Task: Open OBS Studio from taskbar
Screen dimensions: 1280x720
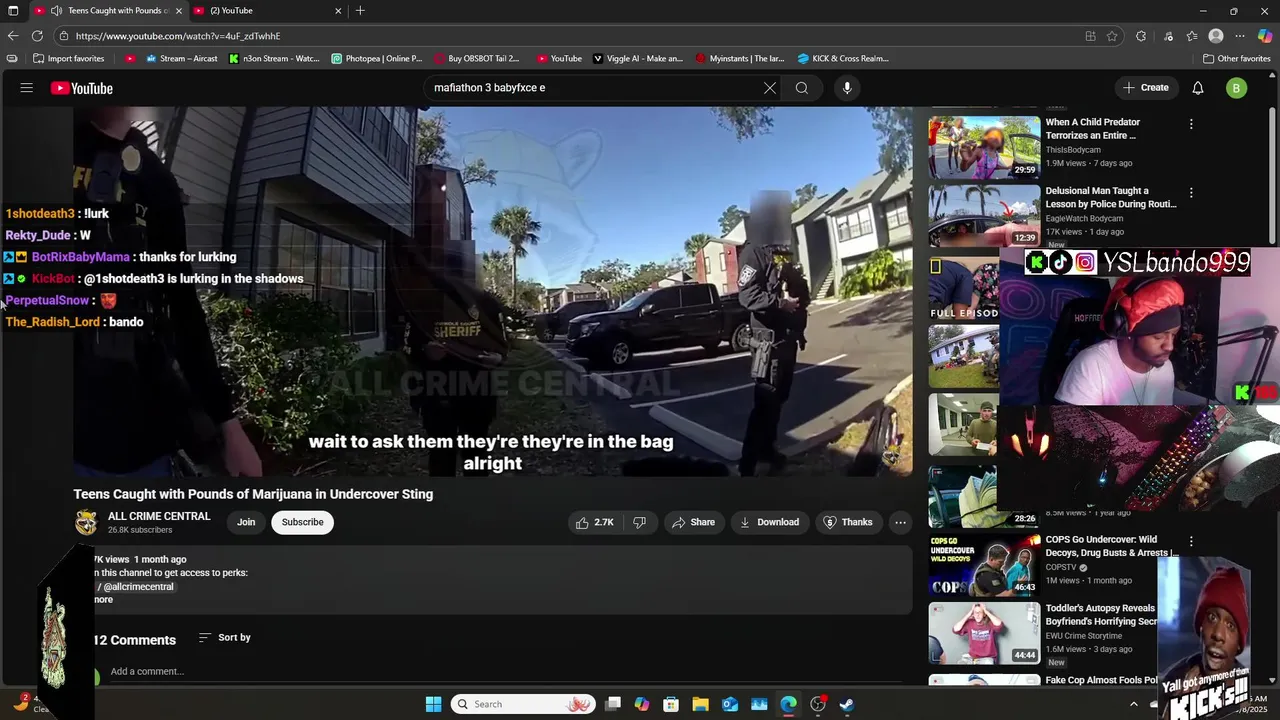Action: pyautogui.click(x=818, y=704)
